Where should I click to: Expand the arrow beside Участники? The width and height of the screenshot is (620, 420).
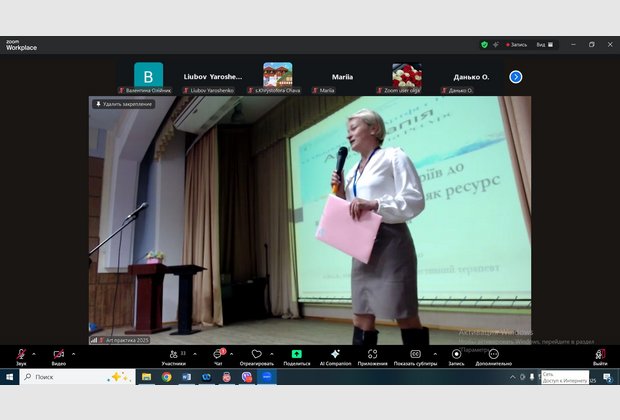(195, 354)
